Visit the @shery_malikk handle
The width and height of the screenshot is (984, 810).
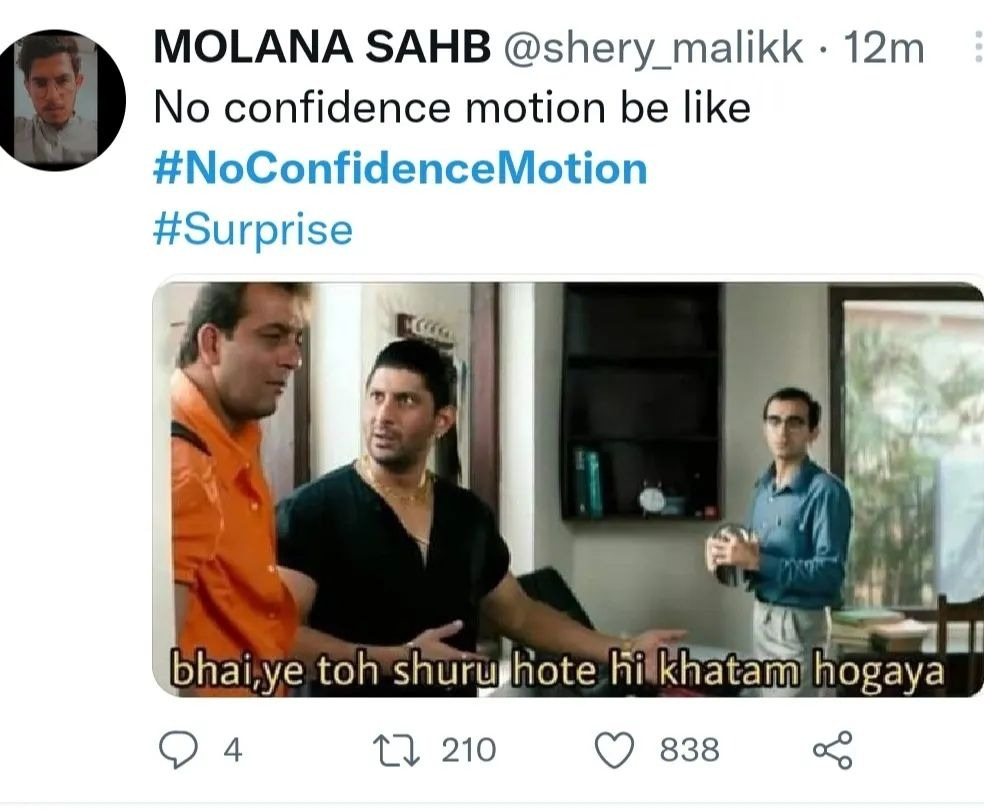(650, 48)
